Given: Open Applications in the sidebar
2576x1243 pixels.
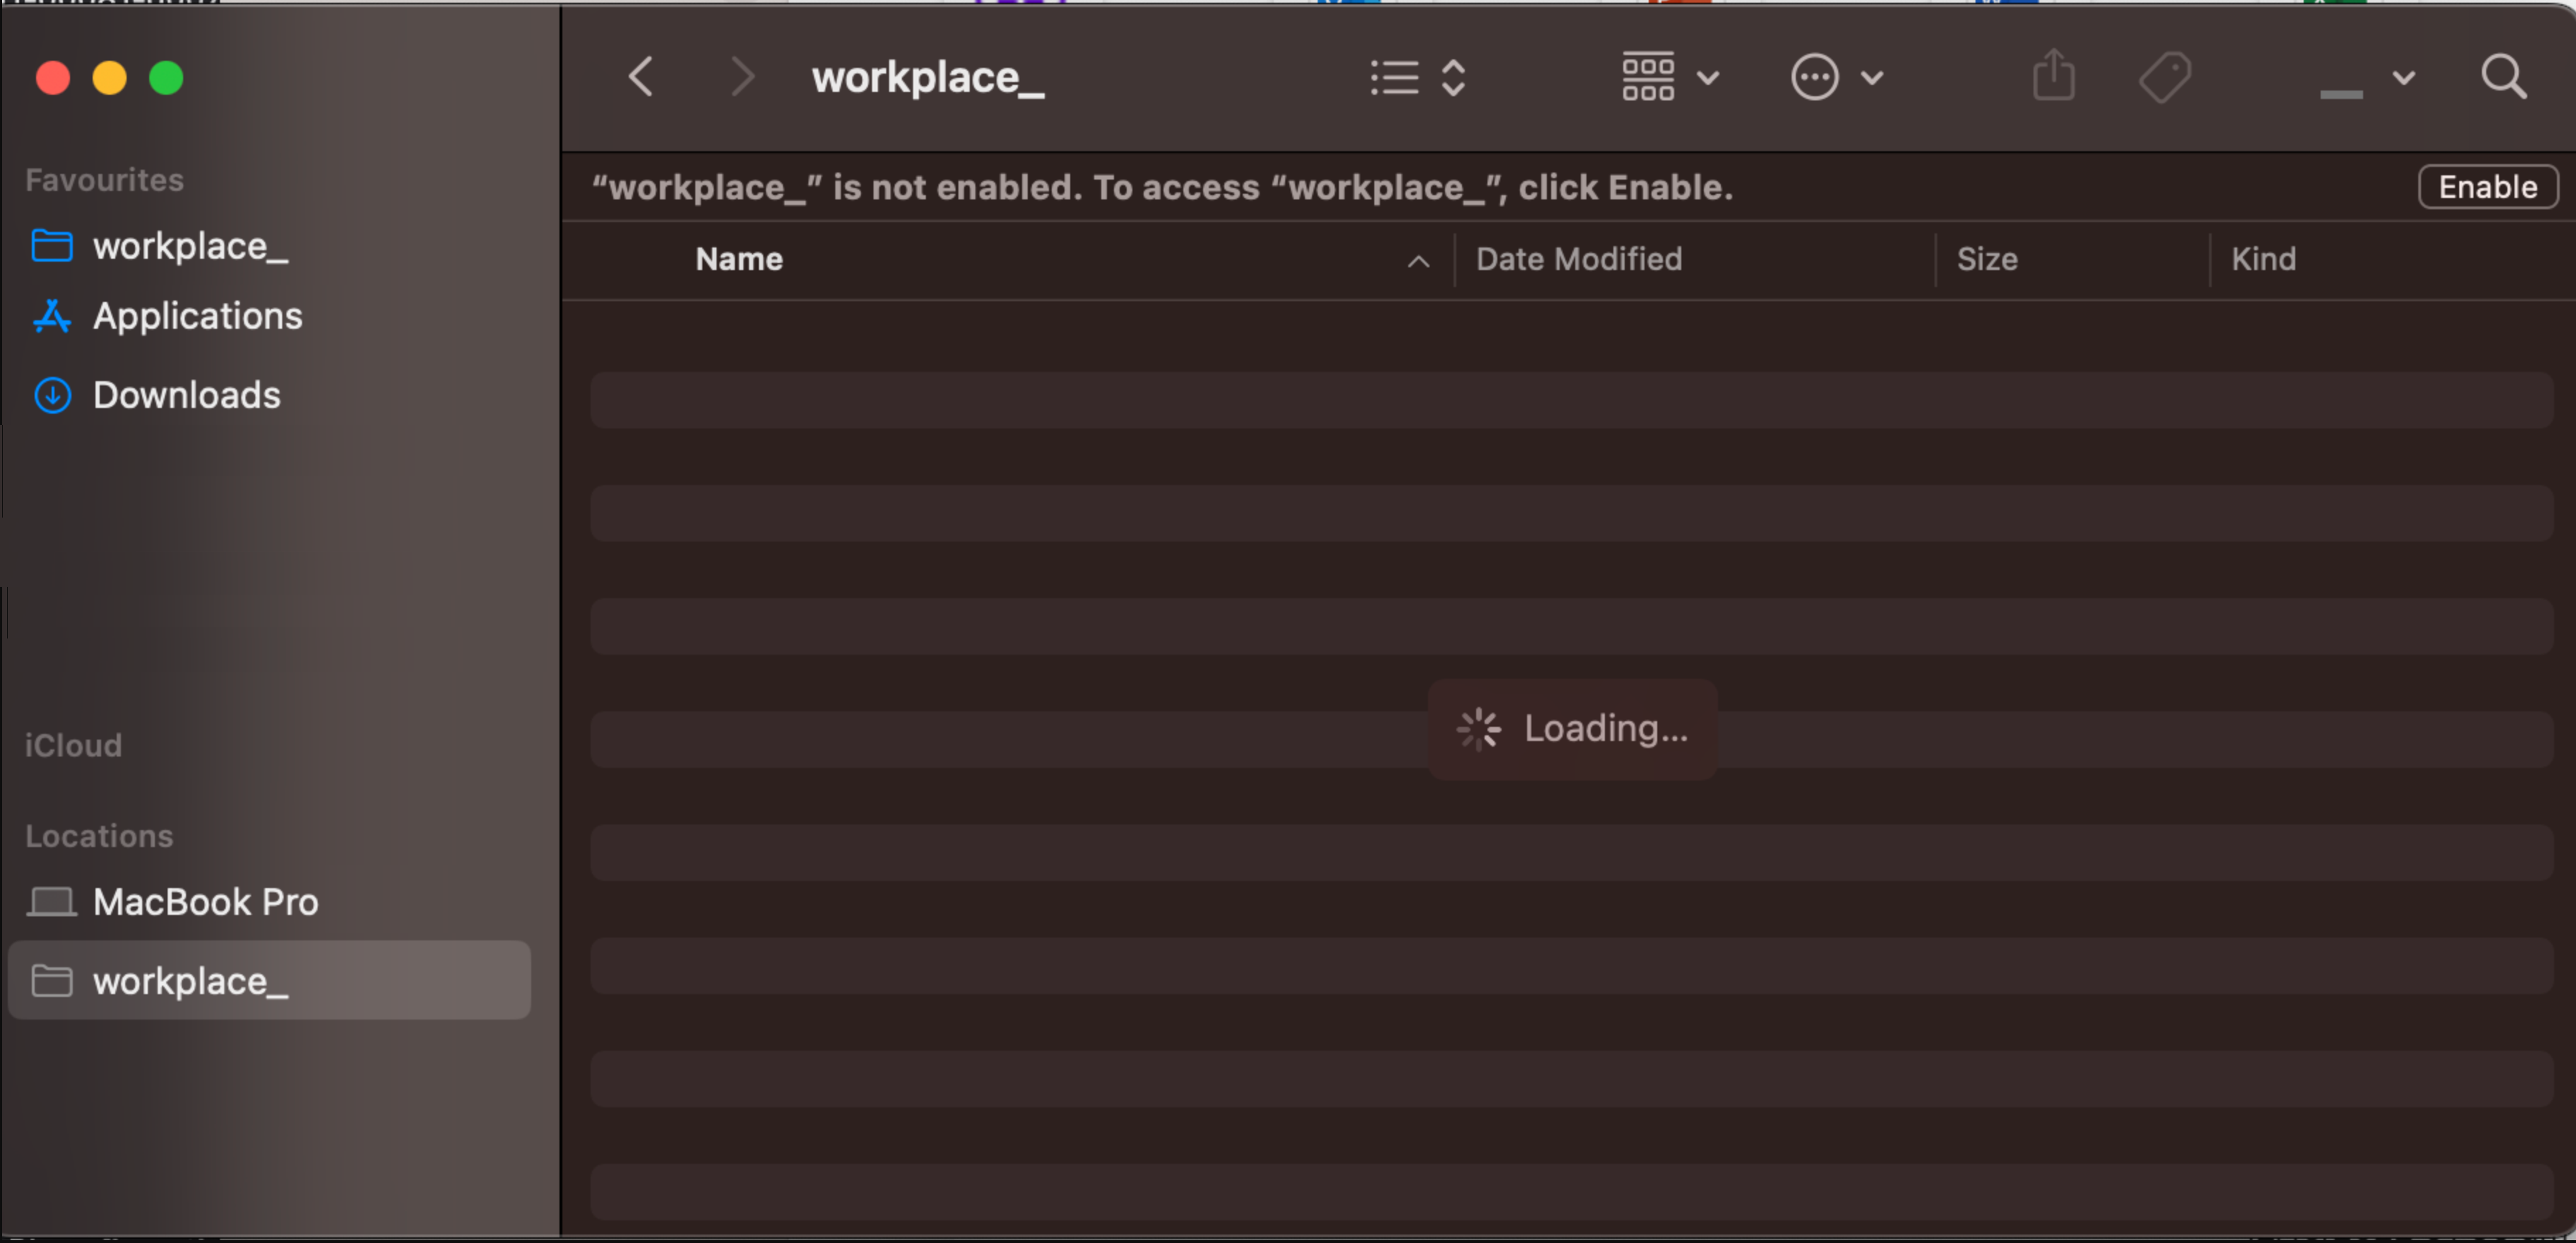Looking at the screenshot, I should [197, 316].
